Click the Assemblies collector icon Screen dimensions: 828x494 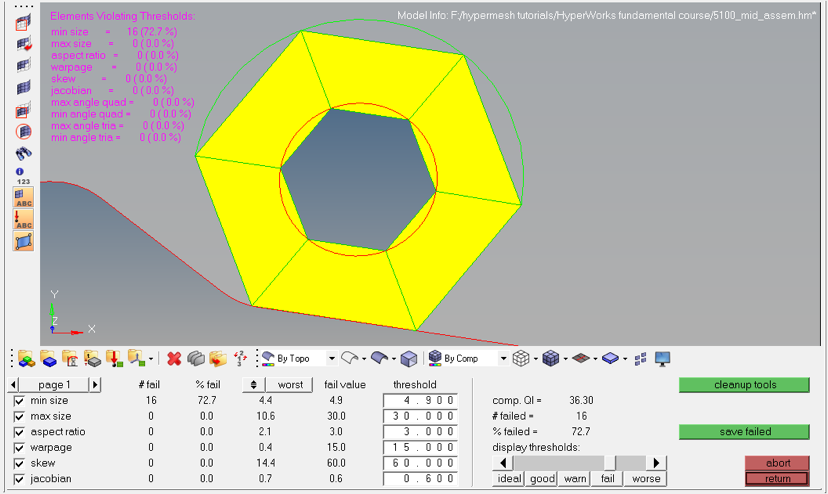point(26,359)
